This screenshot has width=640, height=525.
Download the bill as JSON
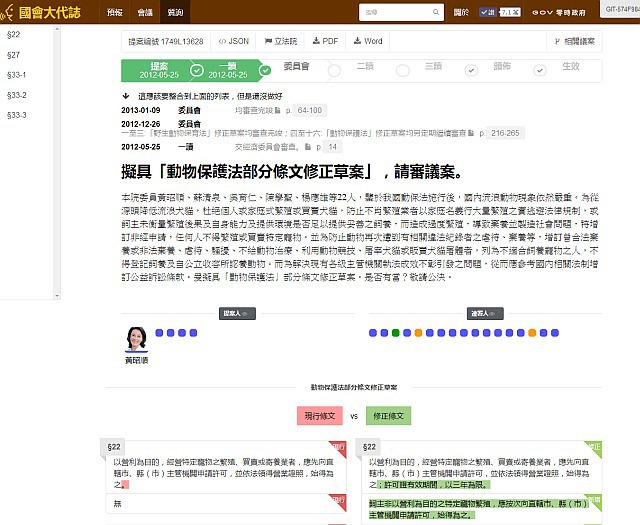click(x=233, y=41)
